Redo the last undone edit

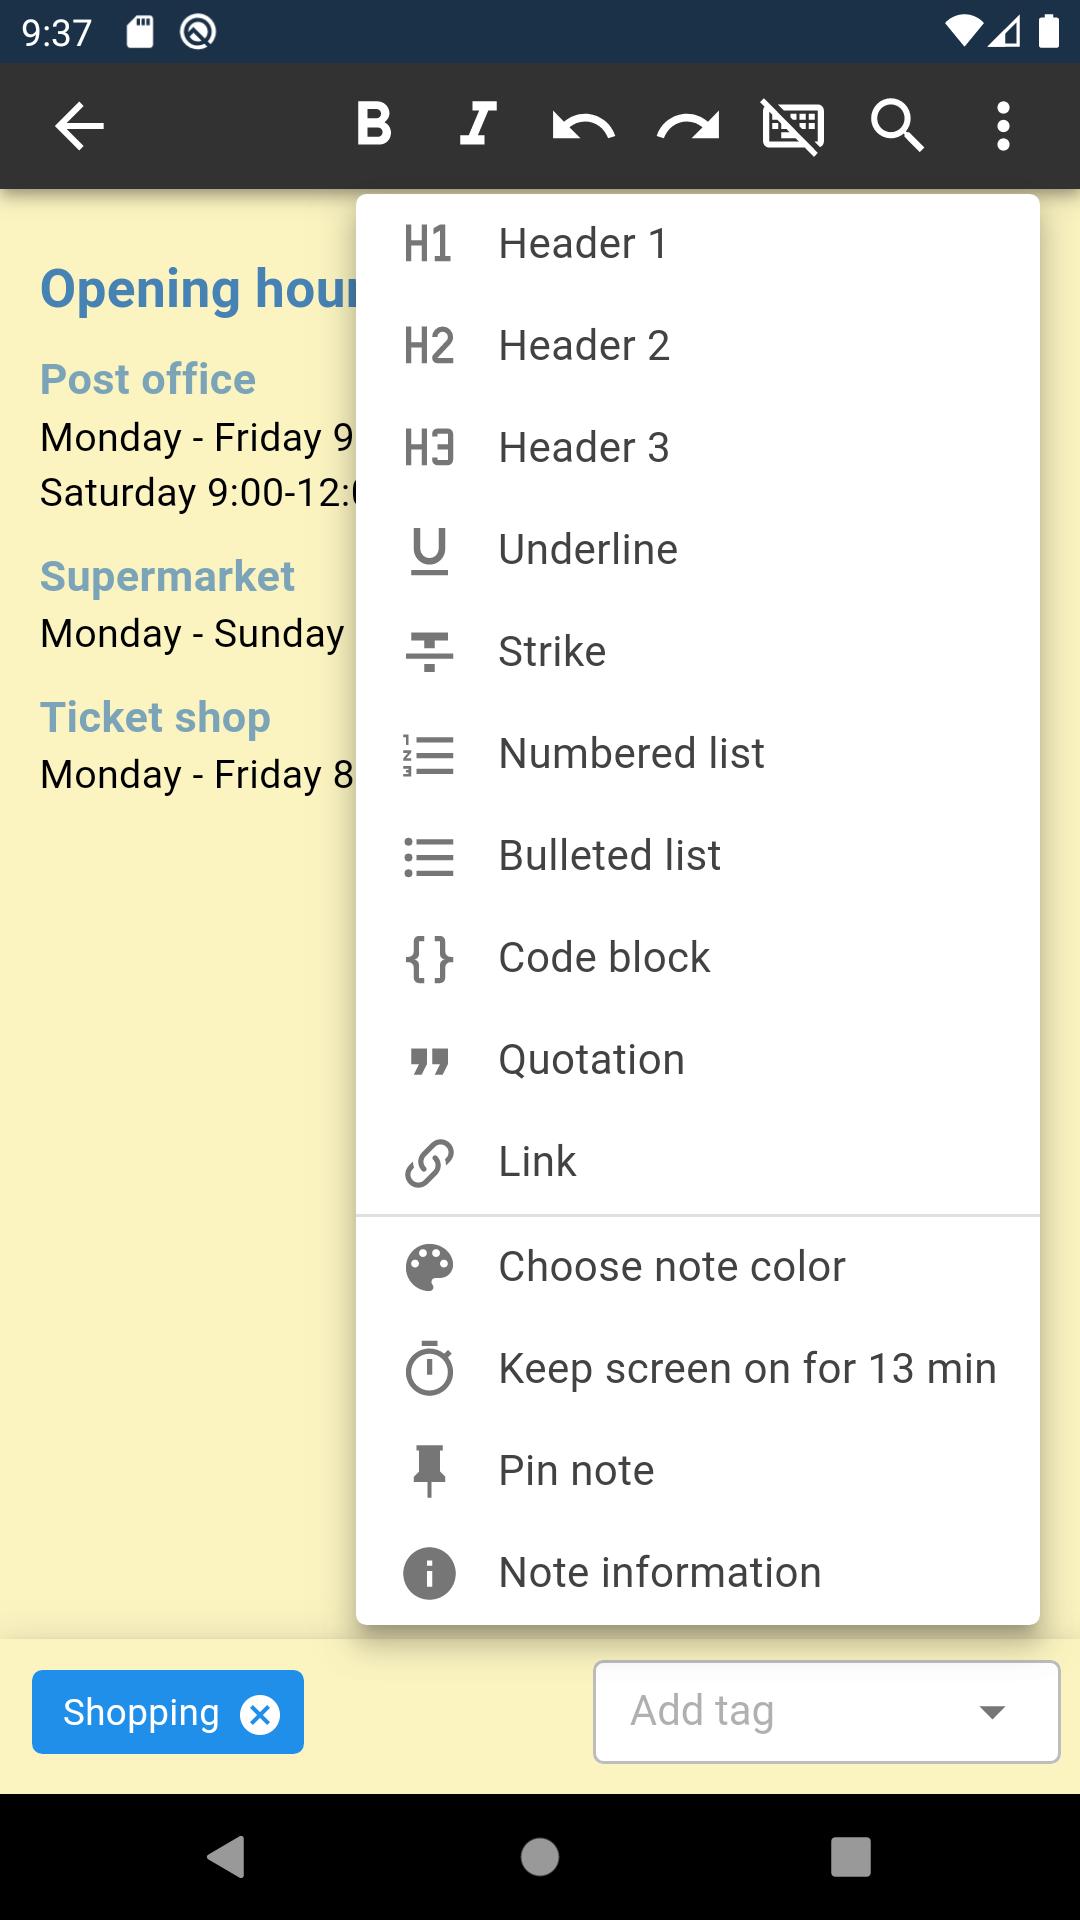[x=688, y=126]
